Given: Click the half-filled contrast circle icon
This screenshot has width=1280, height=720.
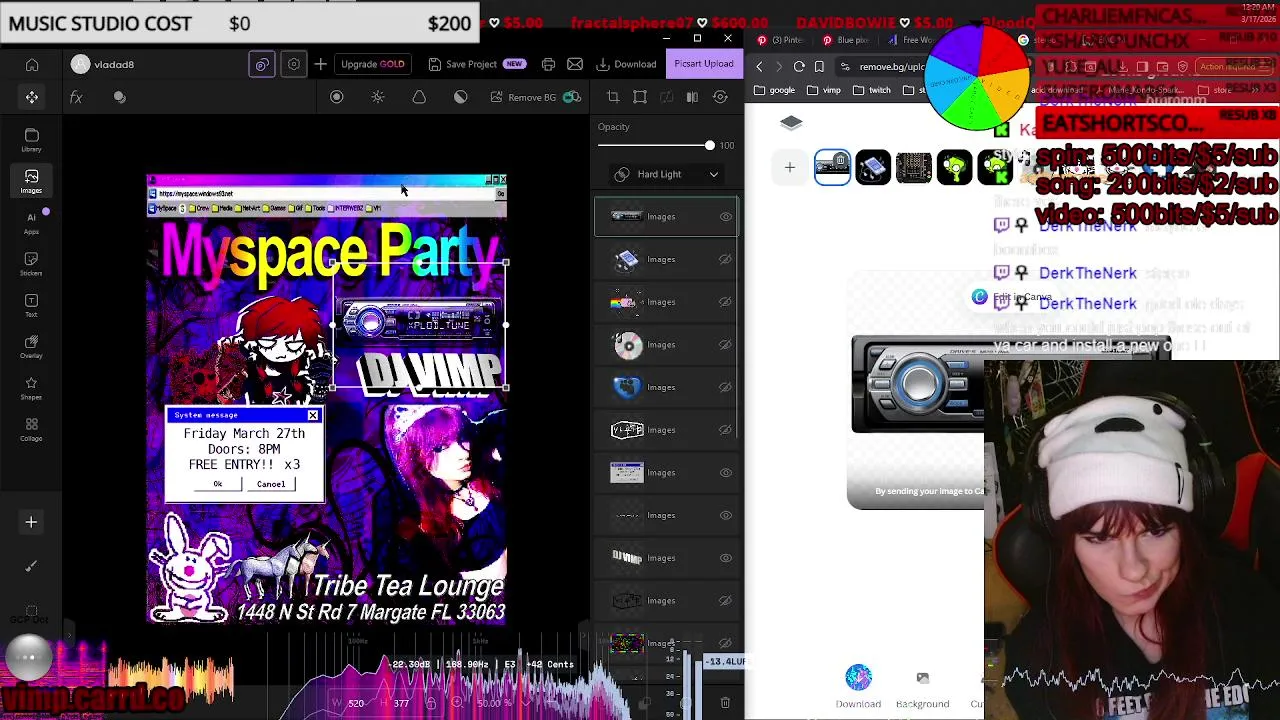Looking at the screenshot, I should 461,97.
